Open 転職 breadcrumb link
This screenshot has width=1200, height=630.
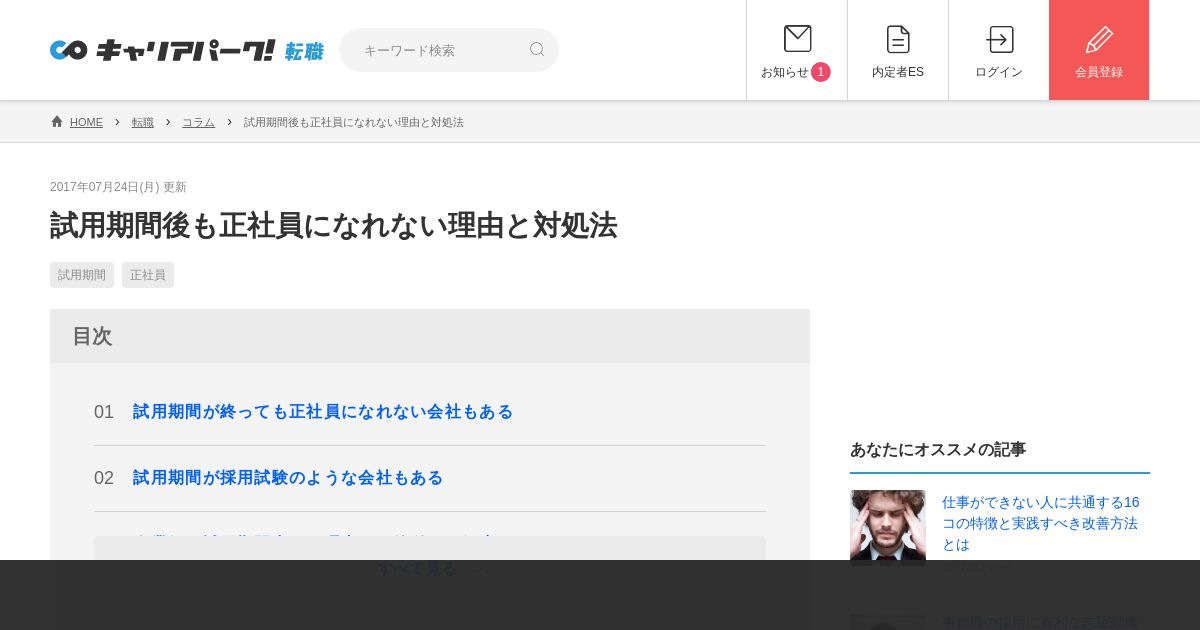tap(143, 122)
